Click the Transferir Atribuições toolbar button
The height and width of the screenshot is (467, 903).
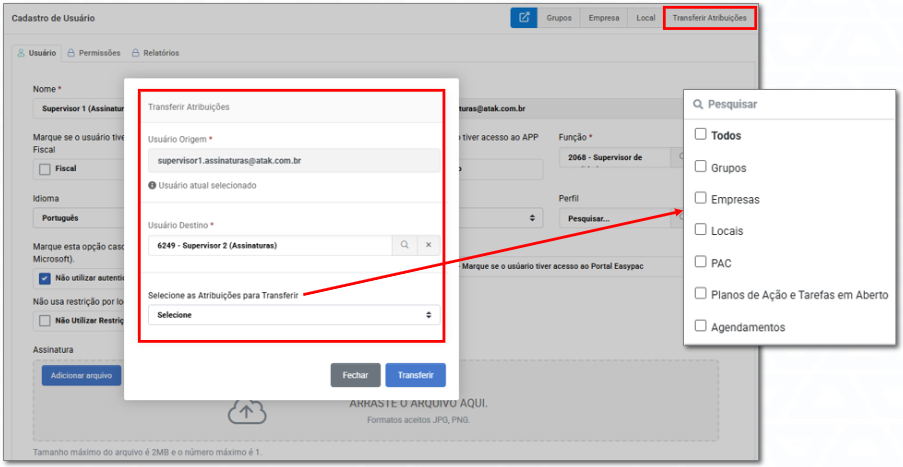[709, 18]
